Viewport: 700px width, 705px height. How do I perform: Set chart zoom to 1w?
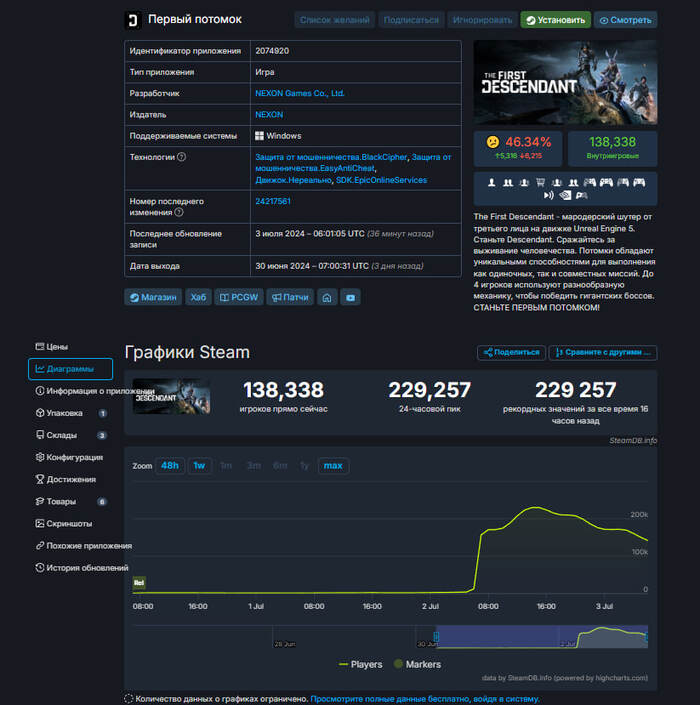(199, 466)
